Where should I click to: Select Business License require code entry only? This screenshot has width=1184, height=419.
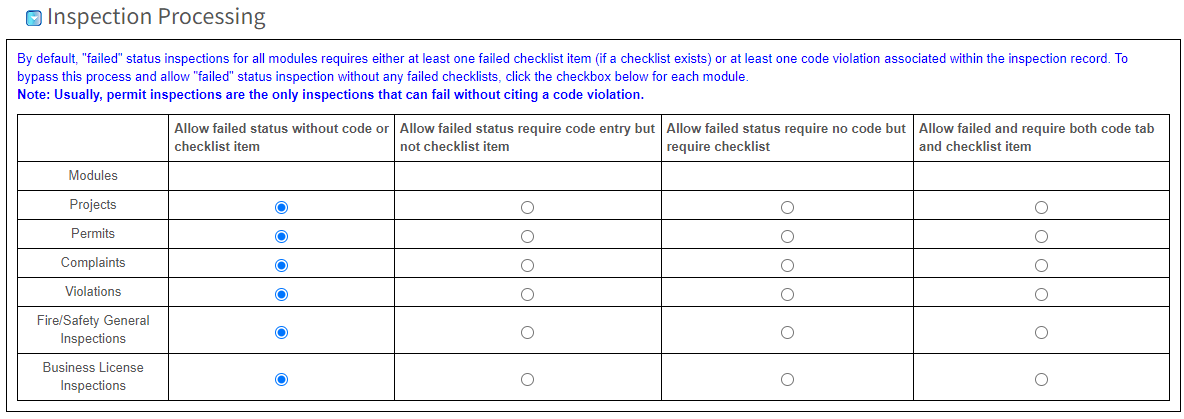click(527, 379)
